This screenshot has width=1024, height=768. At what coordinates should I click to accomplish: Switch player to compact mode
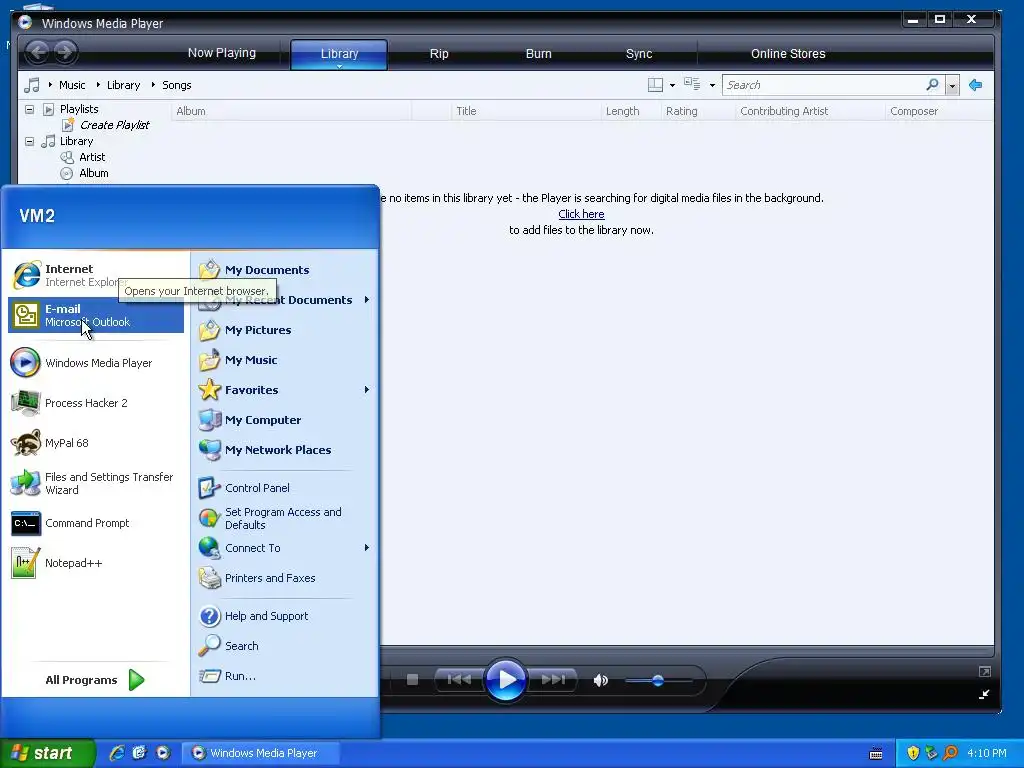[x=984, y=694]
